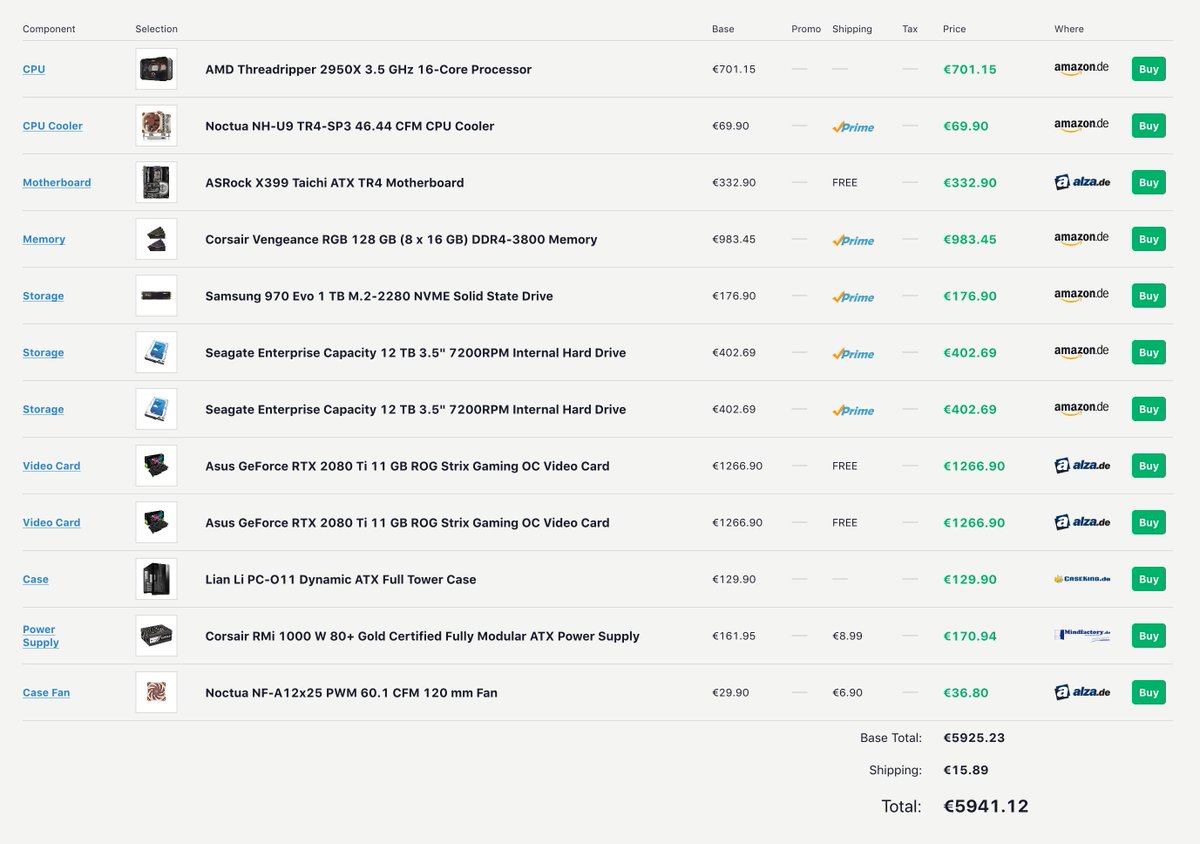Click Prime icon for Samsung 970 Evo
Viewport: 1200px width, 844px height.
(853, 297)
